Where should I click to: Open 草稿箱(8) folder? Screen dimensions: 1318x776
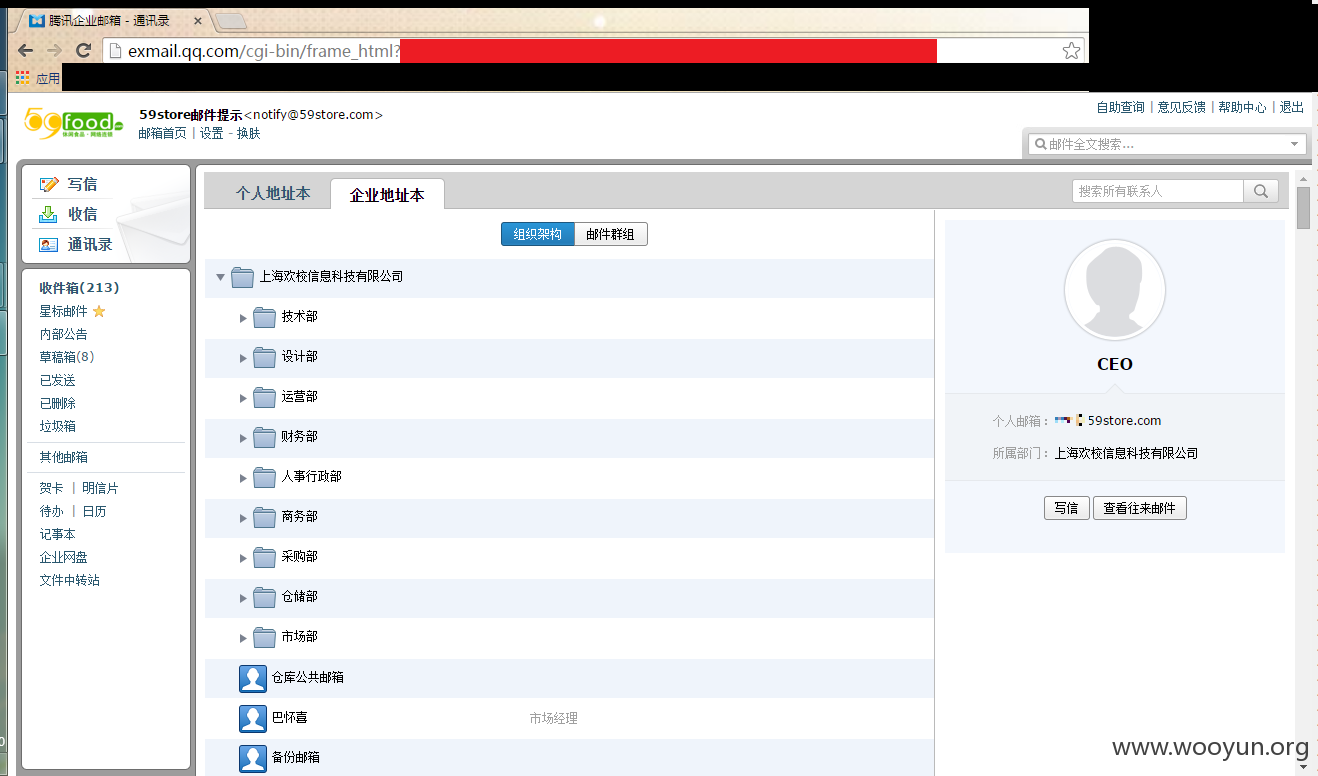[67, 357]
